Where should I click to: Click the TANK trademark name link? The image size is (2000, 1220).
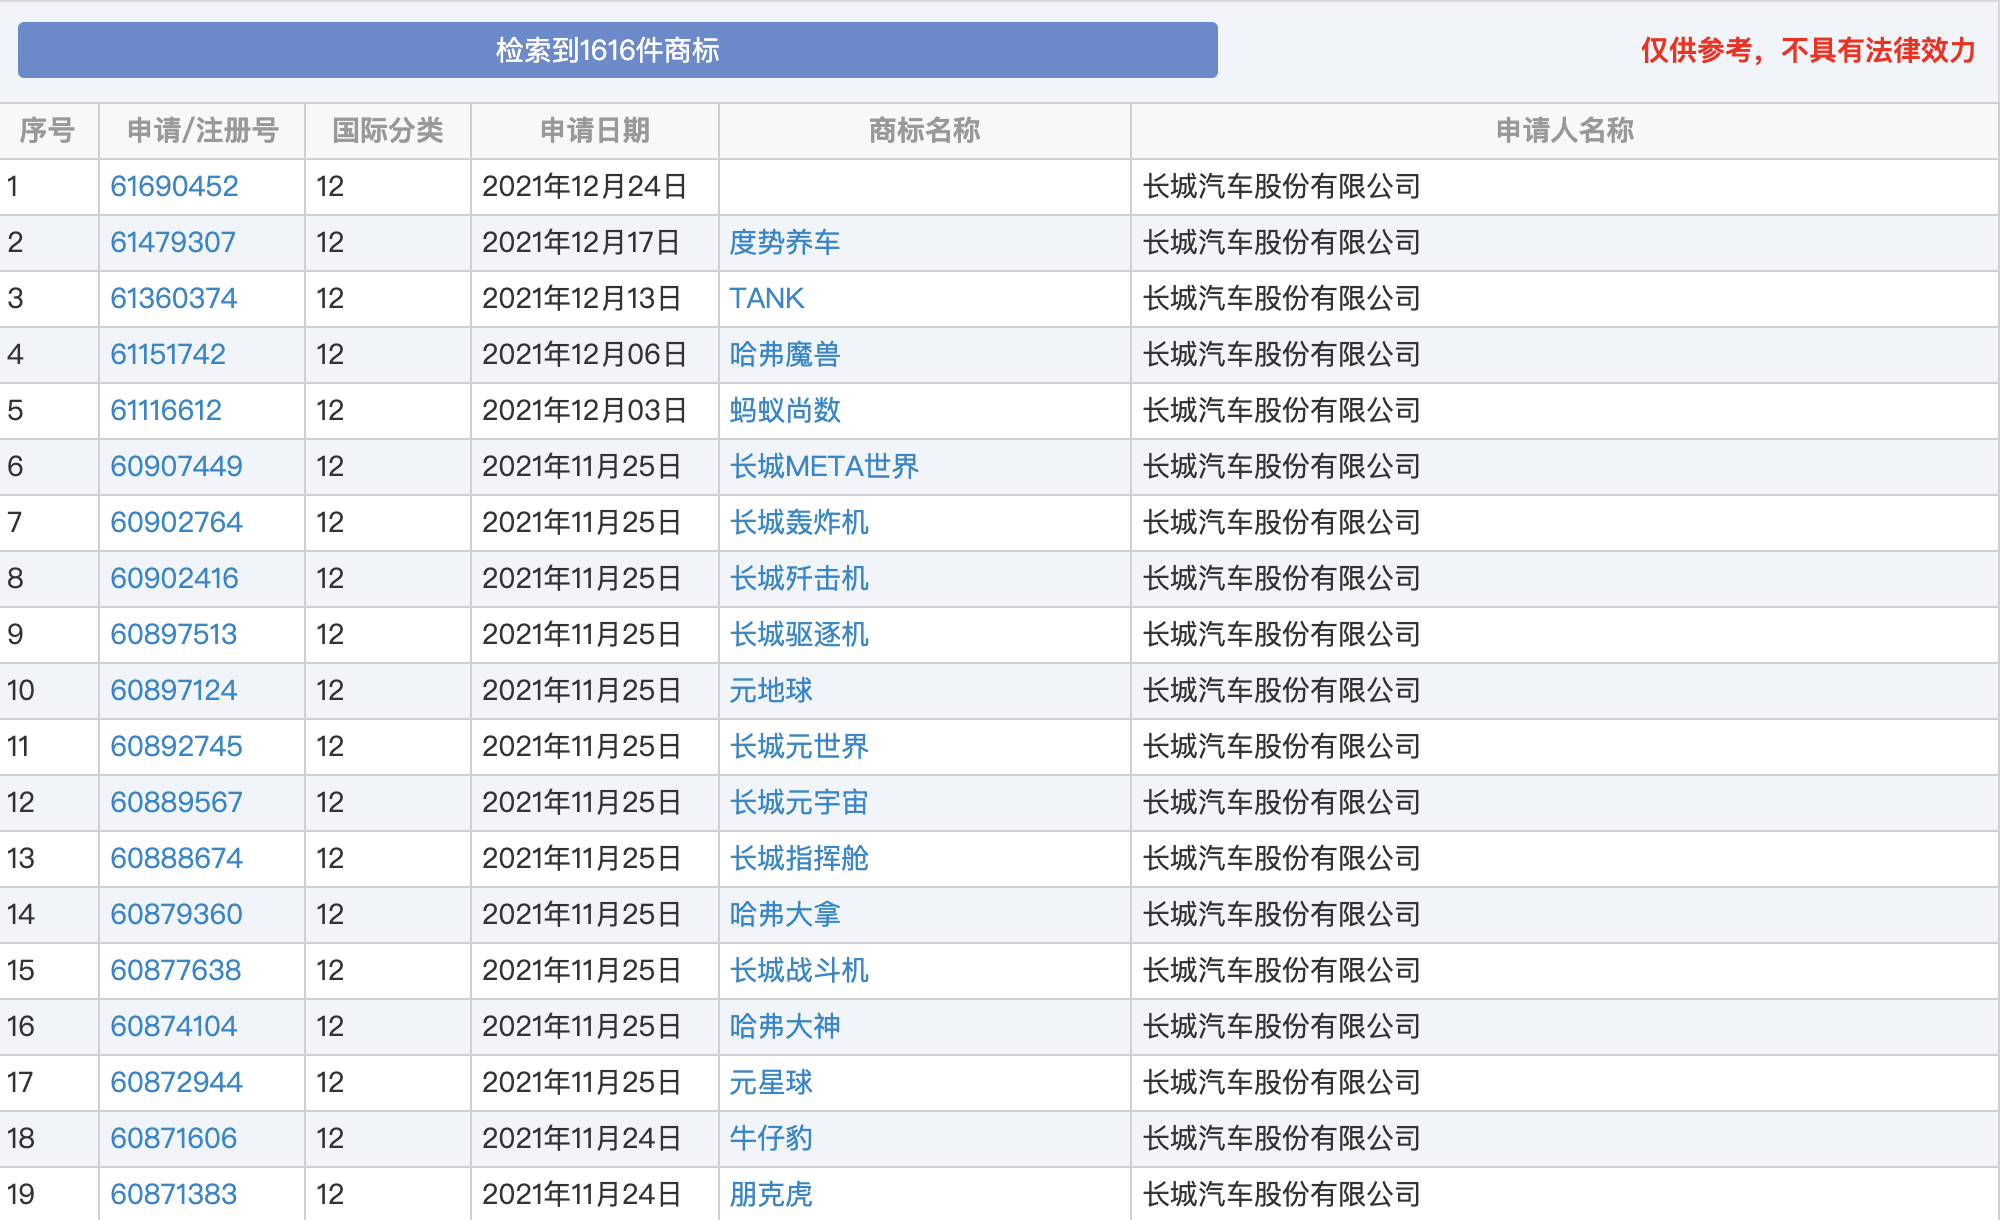[x=767, y=298]
